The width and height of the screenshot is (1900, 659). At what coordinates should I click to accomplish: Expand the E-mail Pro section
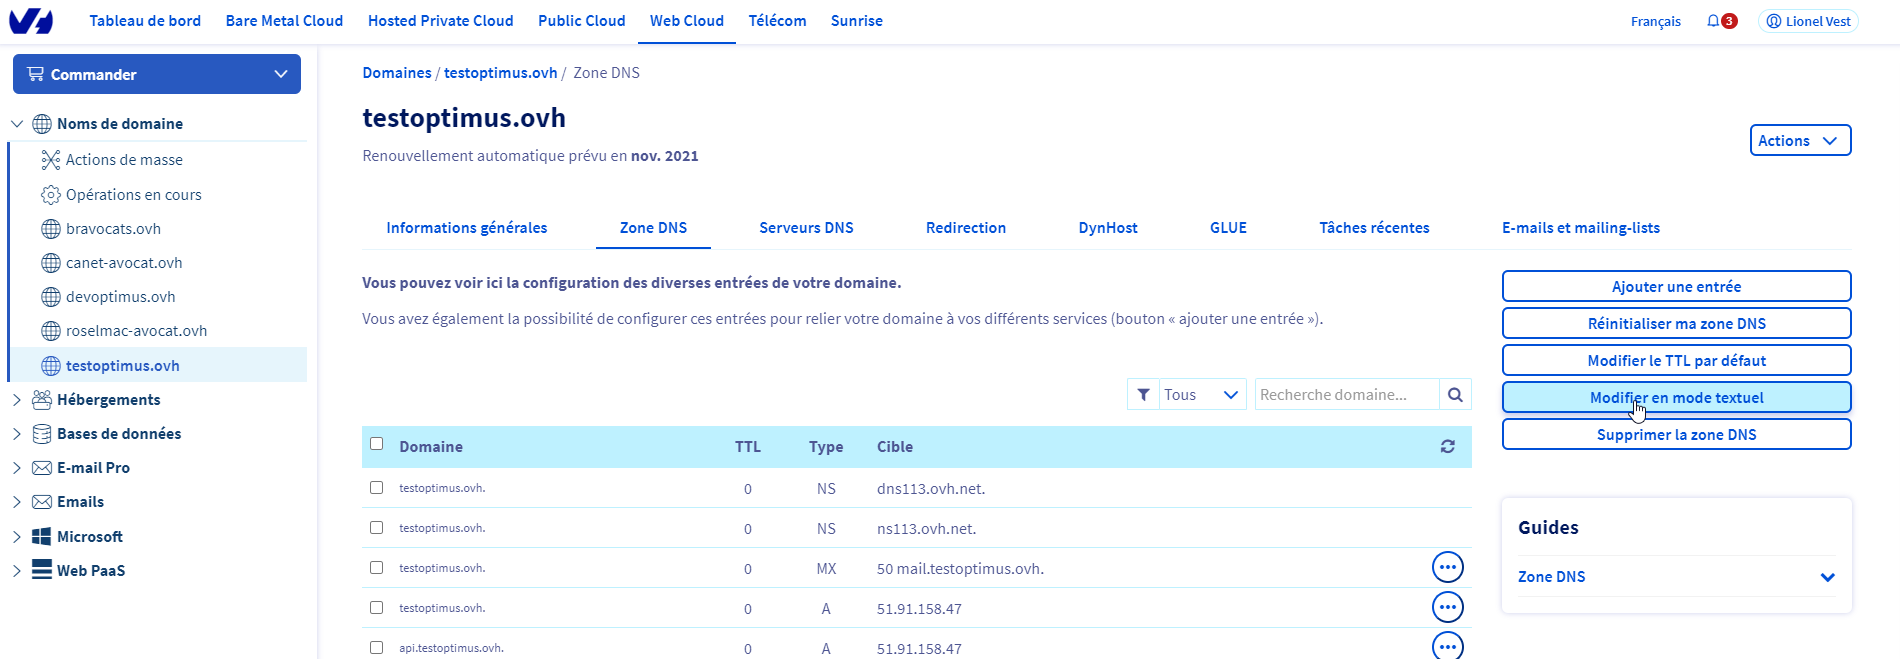[17, 468]
